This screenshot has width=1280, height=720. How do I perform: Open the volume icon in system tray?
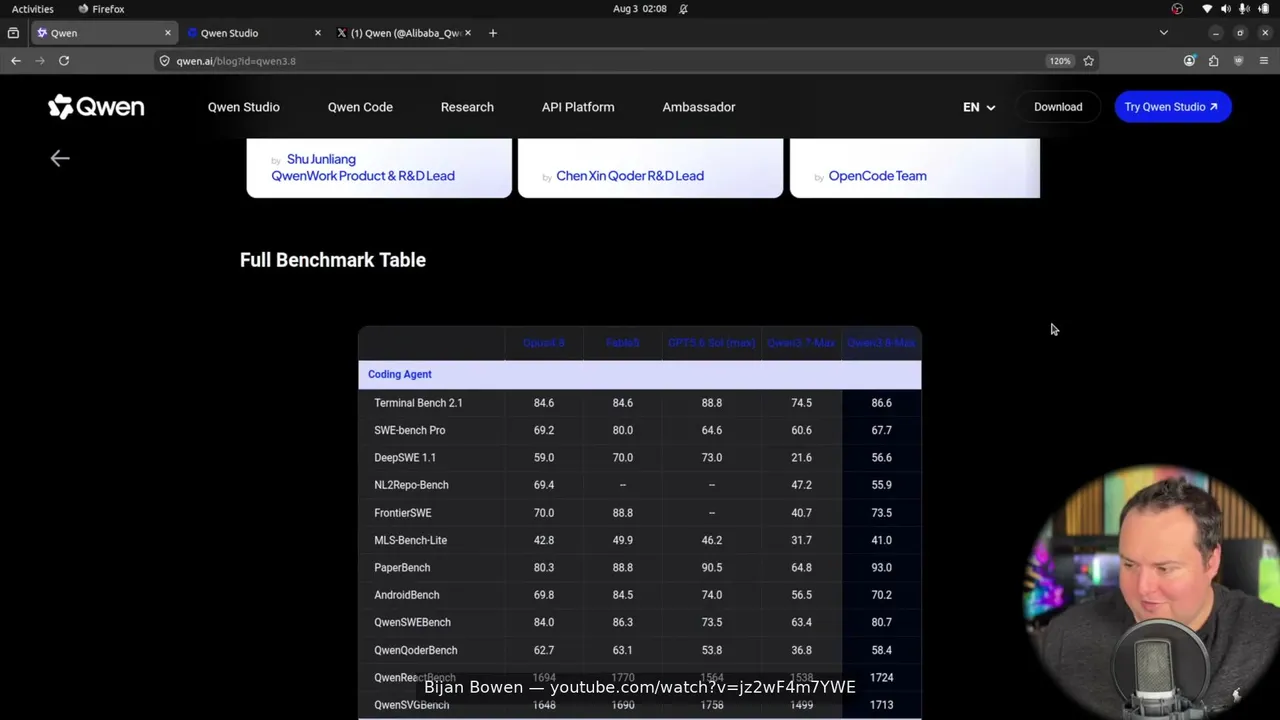1226,9
